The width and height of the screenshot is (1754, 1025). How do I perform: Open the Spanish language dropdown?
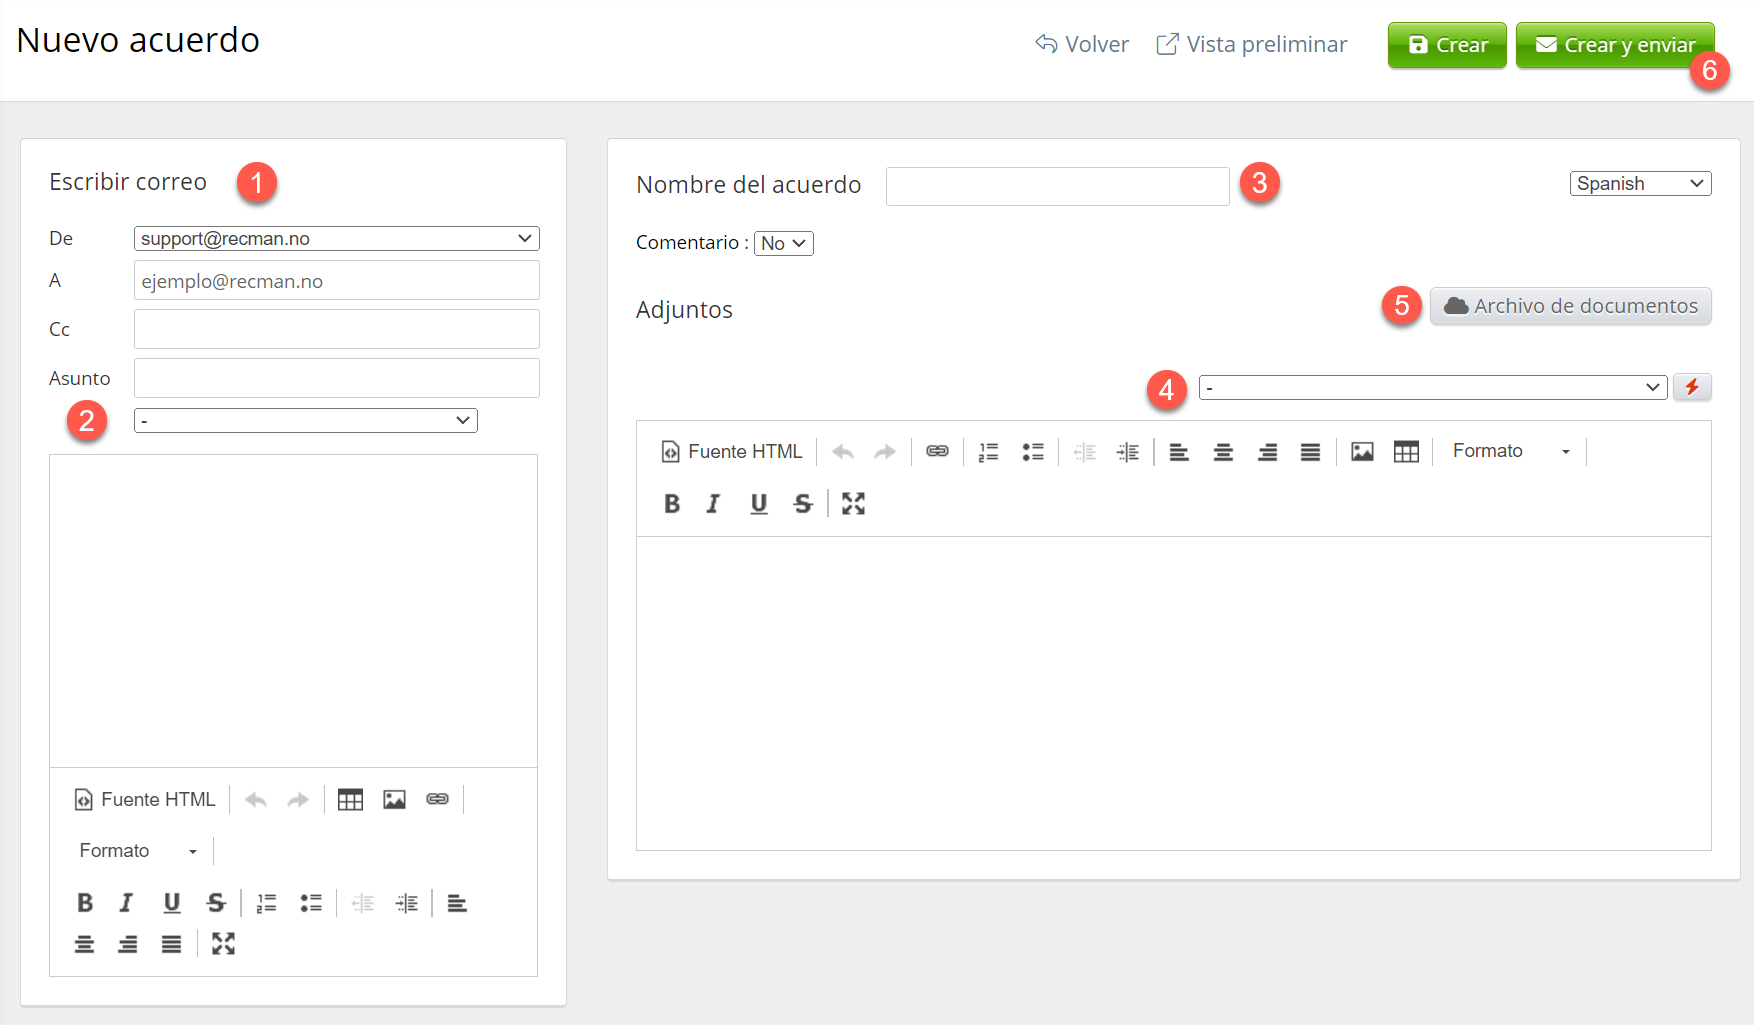point(1640,184)
